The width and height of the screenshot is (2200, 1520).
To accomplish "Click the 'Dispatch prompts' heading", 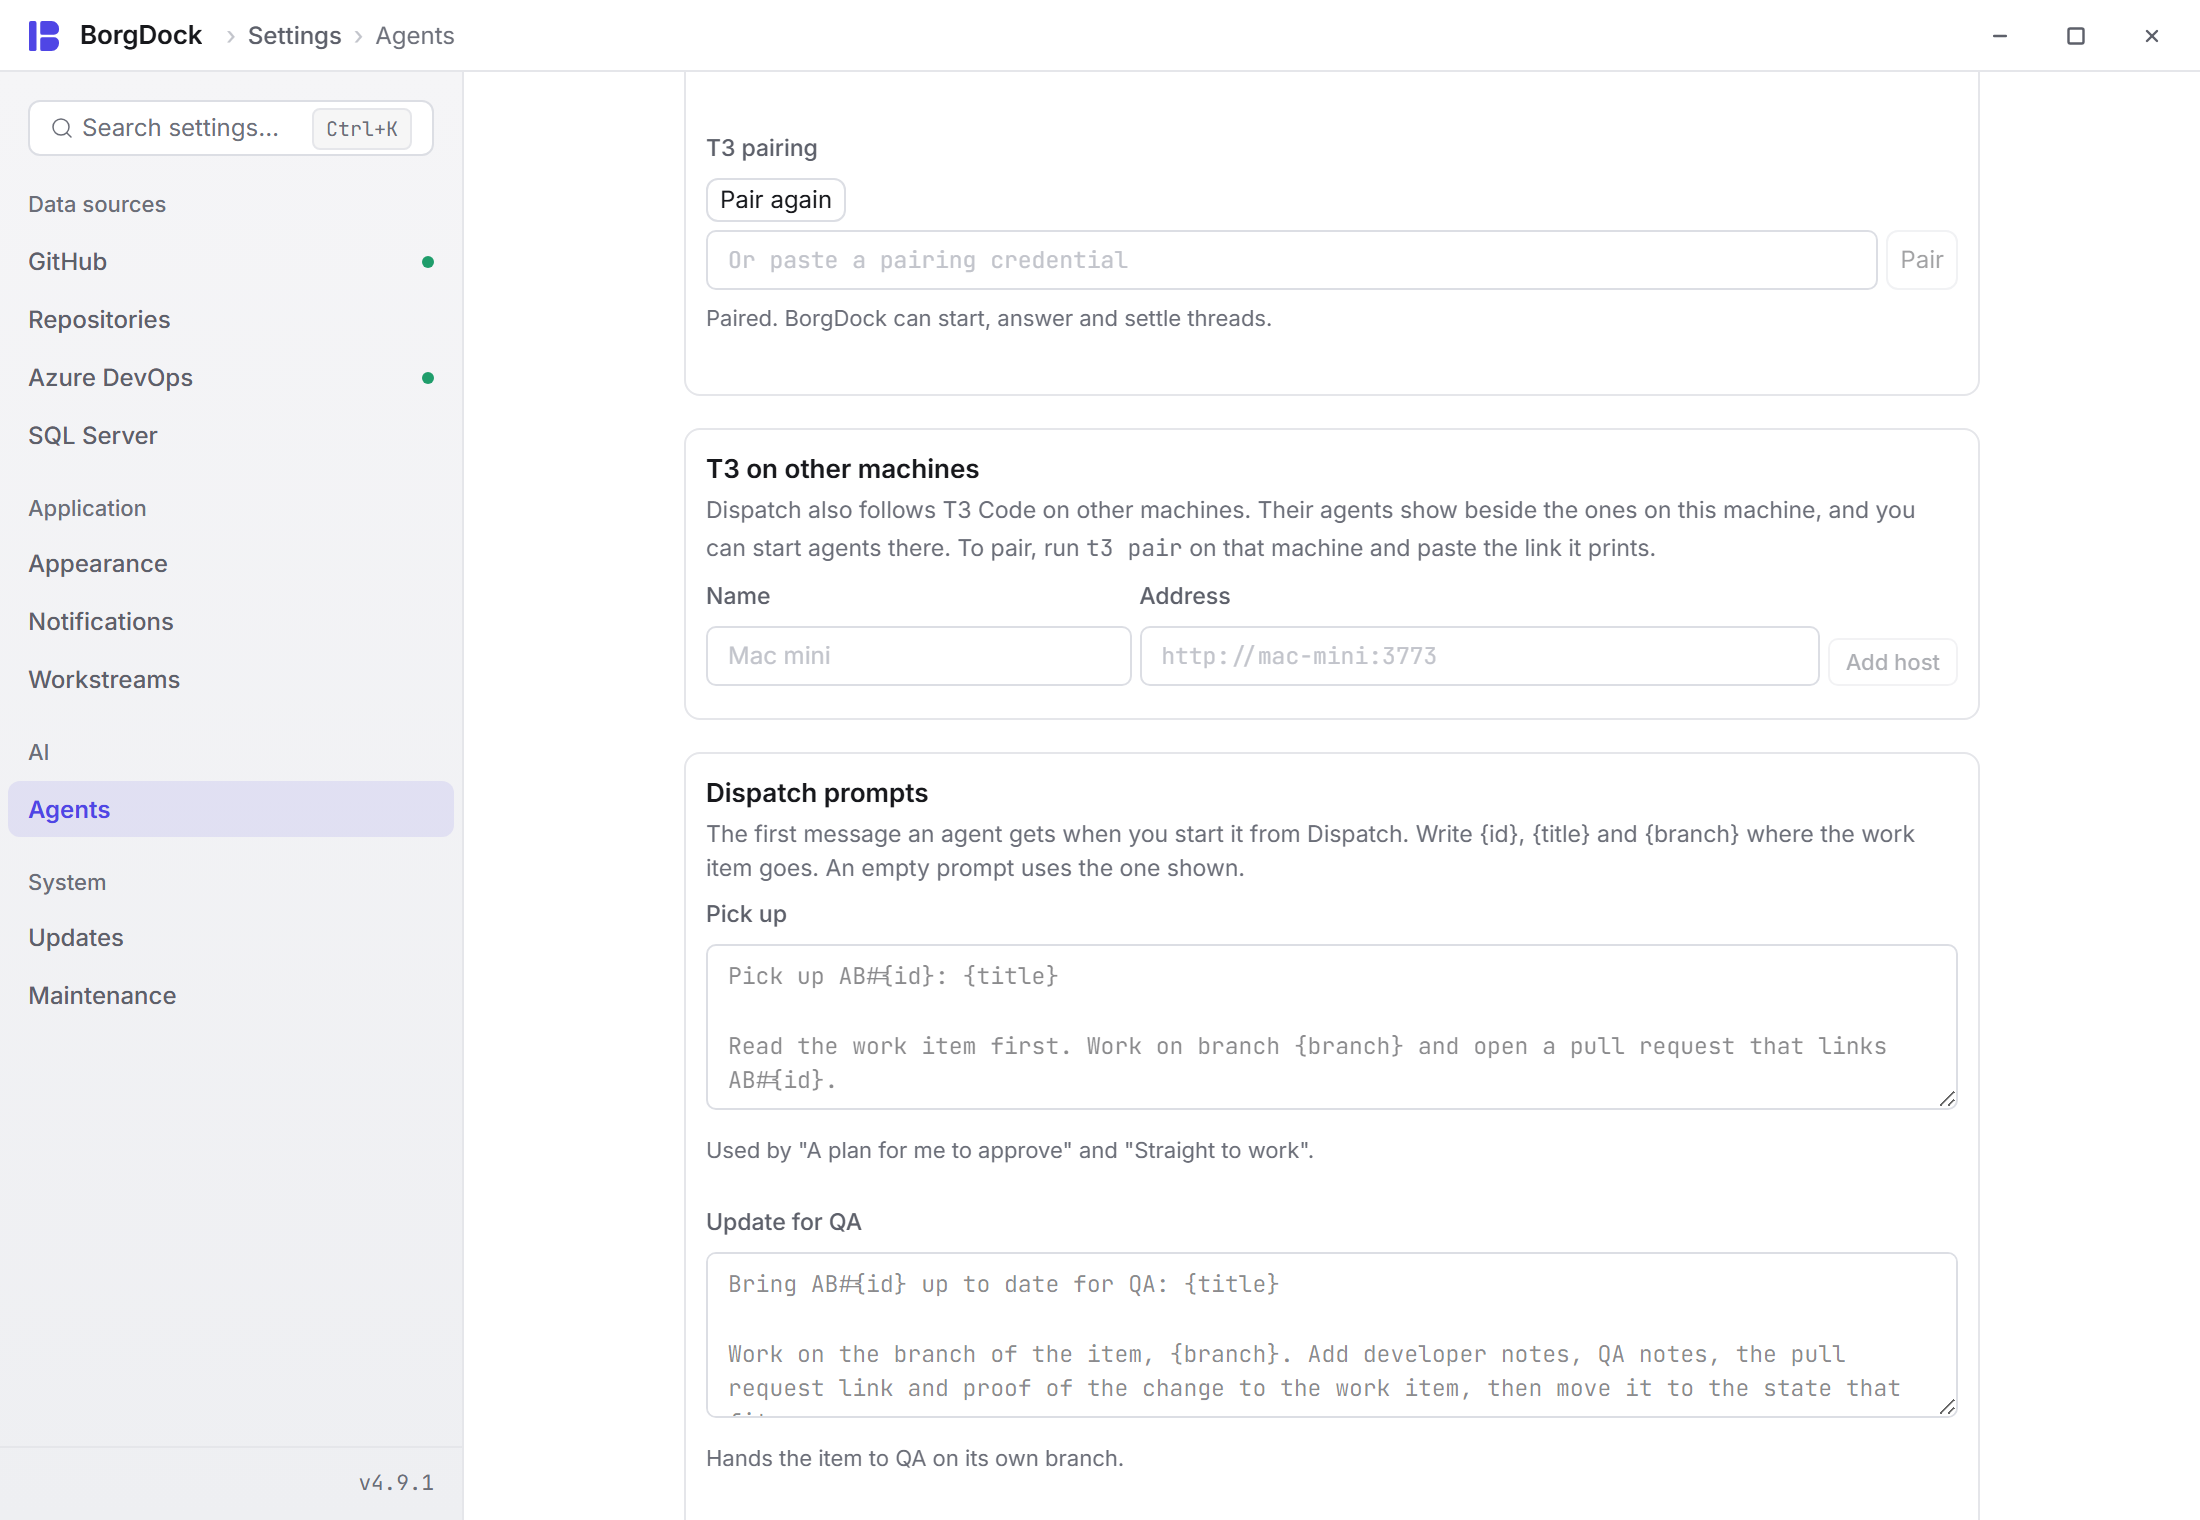I will point(817,793).
